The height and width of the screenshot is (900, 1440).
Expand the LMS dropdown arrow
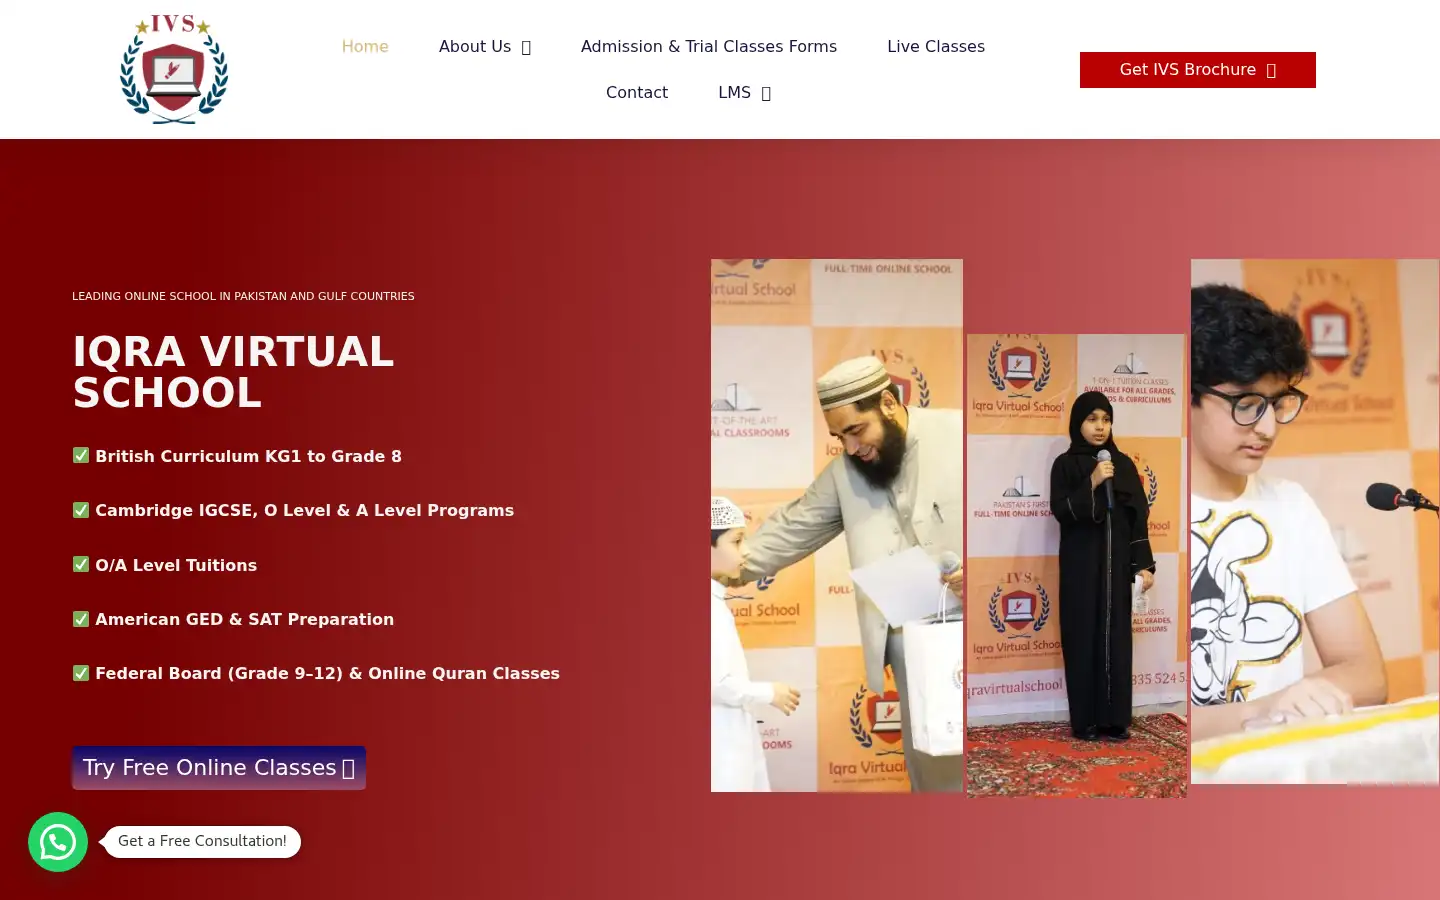[766, 93]
